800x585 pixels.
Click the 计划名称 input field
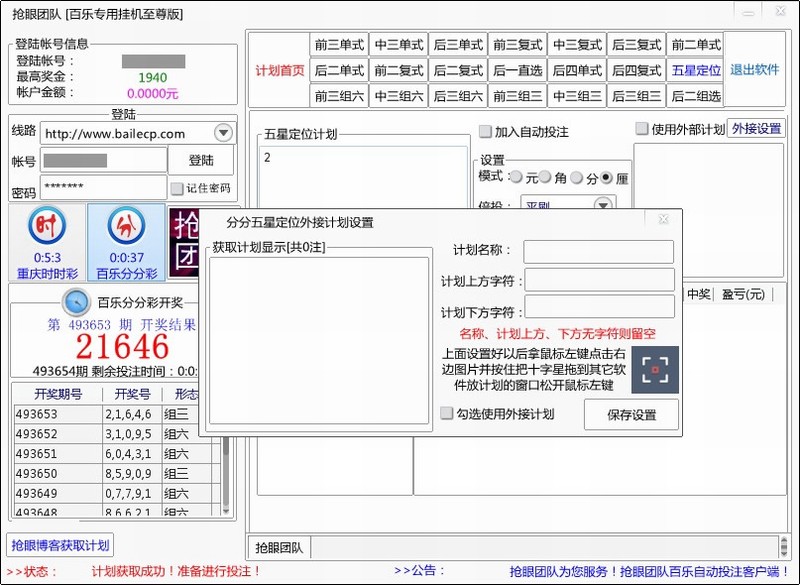pos(598,251)
